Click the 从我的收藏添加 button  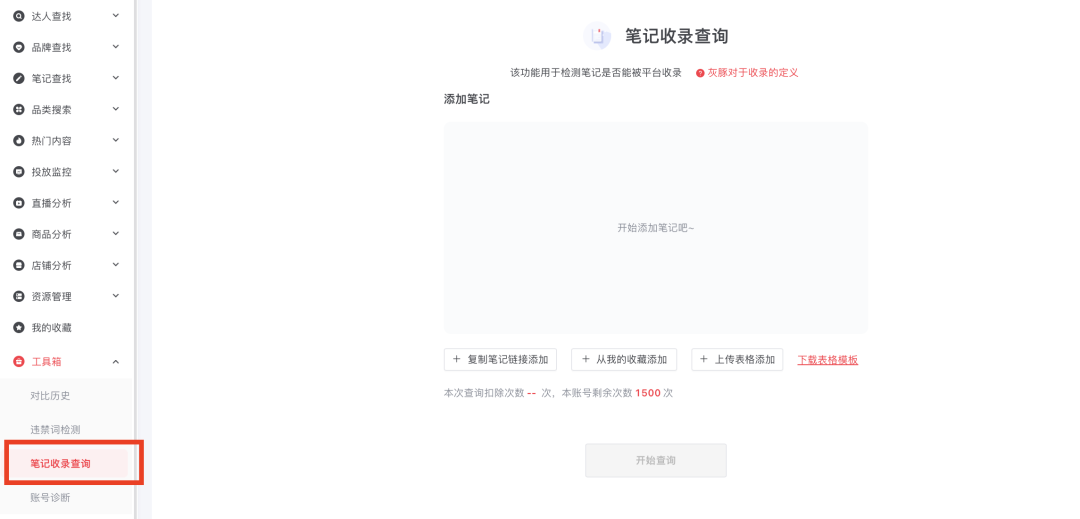pyautogui.click(x=624, y=359)
